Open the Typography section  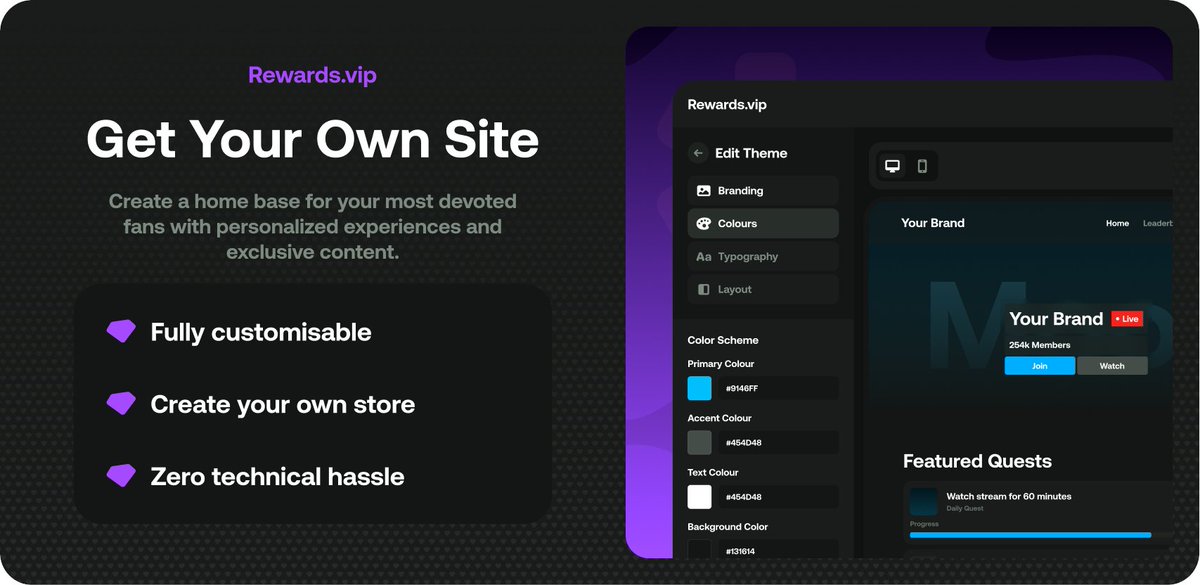(763, 257)
